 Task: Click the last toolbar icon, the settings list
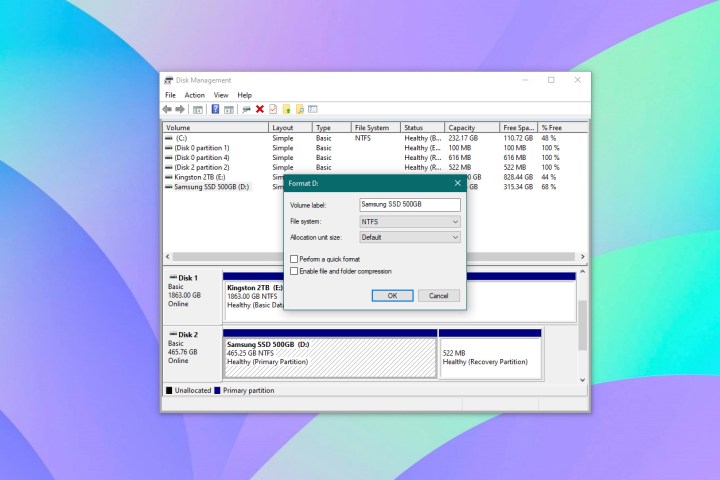click(313, 109)
